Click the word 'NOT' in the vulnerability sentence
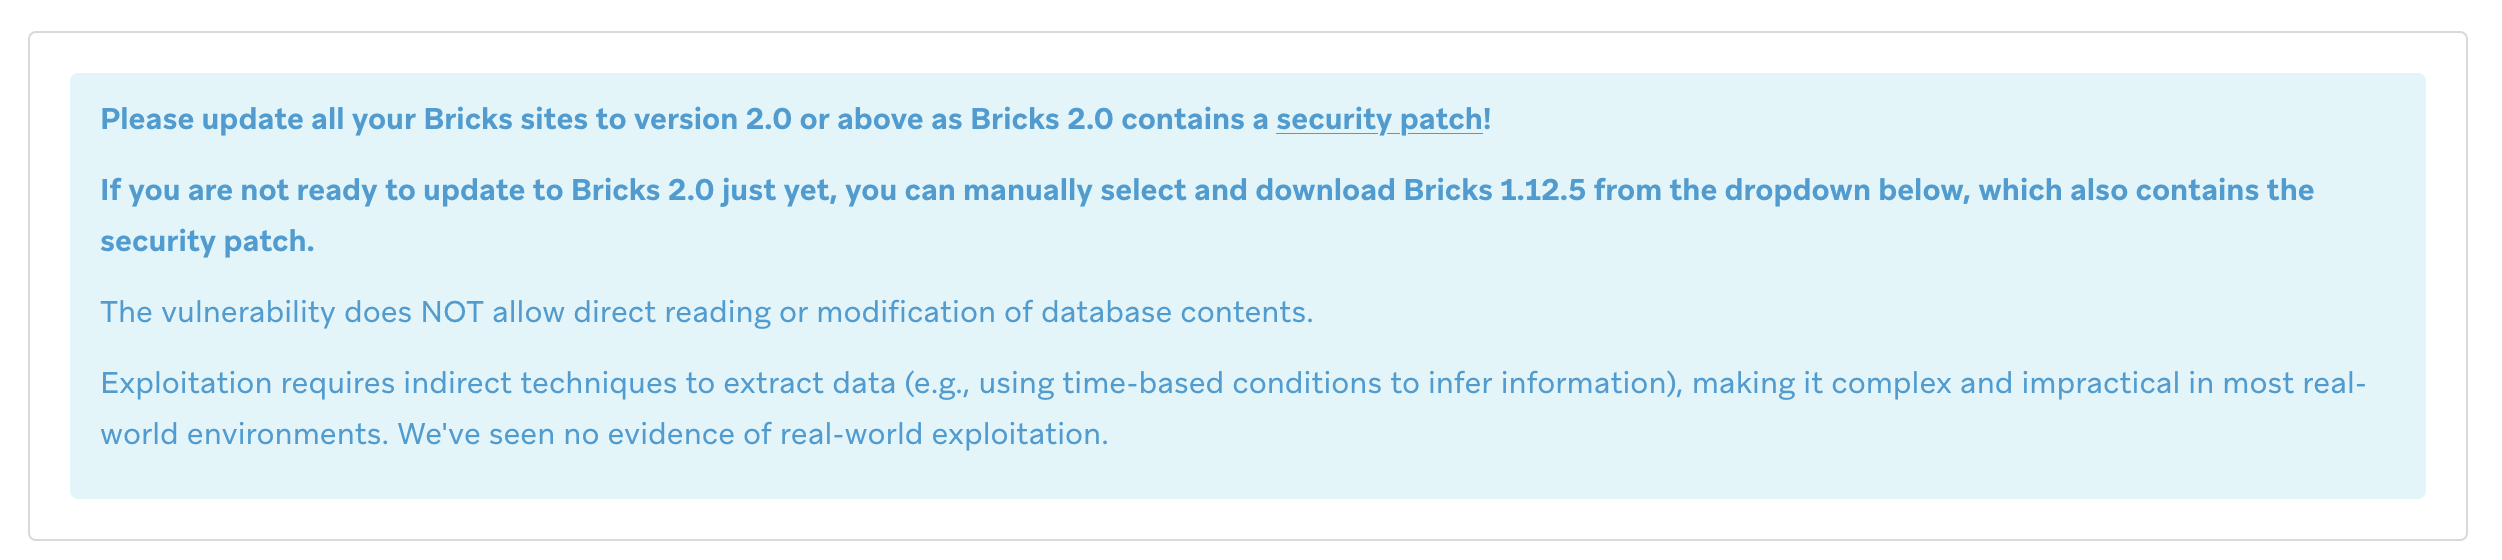 click(452, 312)
